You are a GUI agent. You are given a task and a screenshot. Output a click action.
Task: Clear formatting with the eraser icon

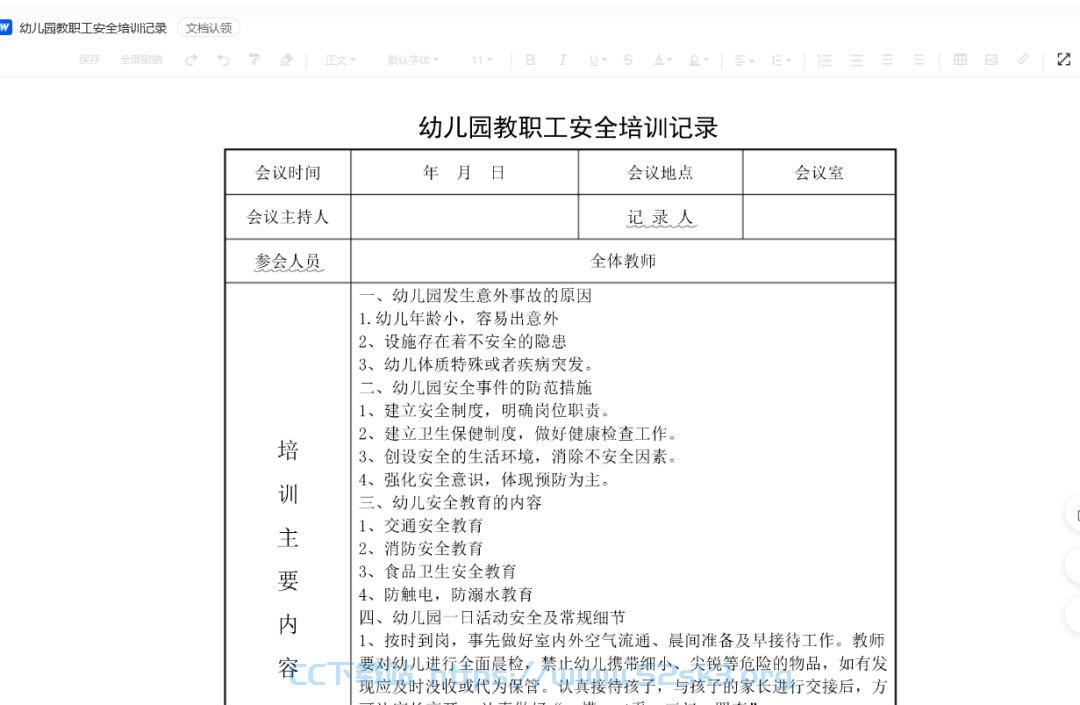[286, 60]
